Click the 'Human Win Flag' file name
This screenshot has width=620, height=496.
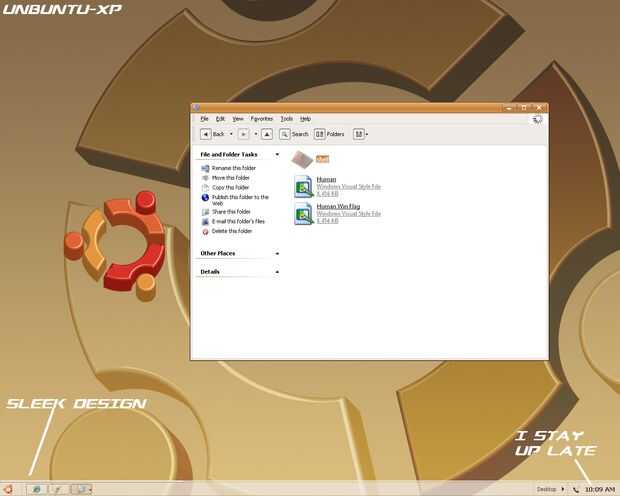pyautogui.click(x=338, y=206)
